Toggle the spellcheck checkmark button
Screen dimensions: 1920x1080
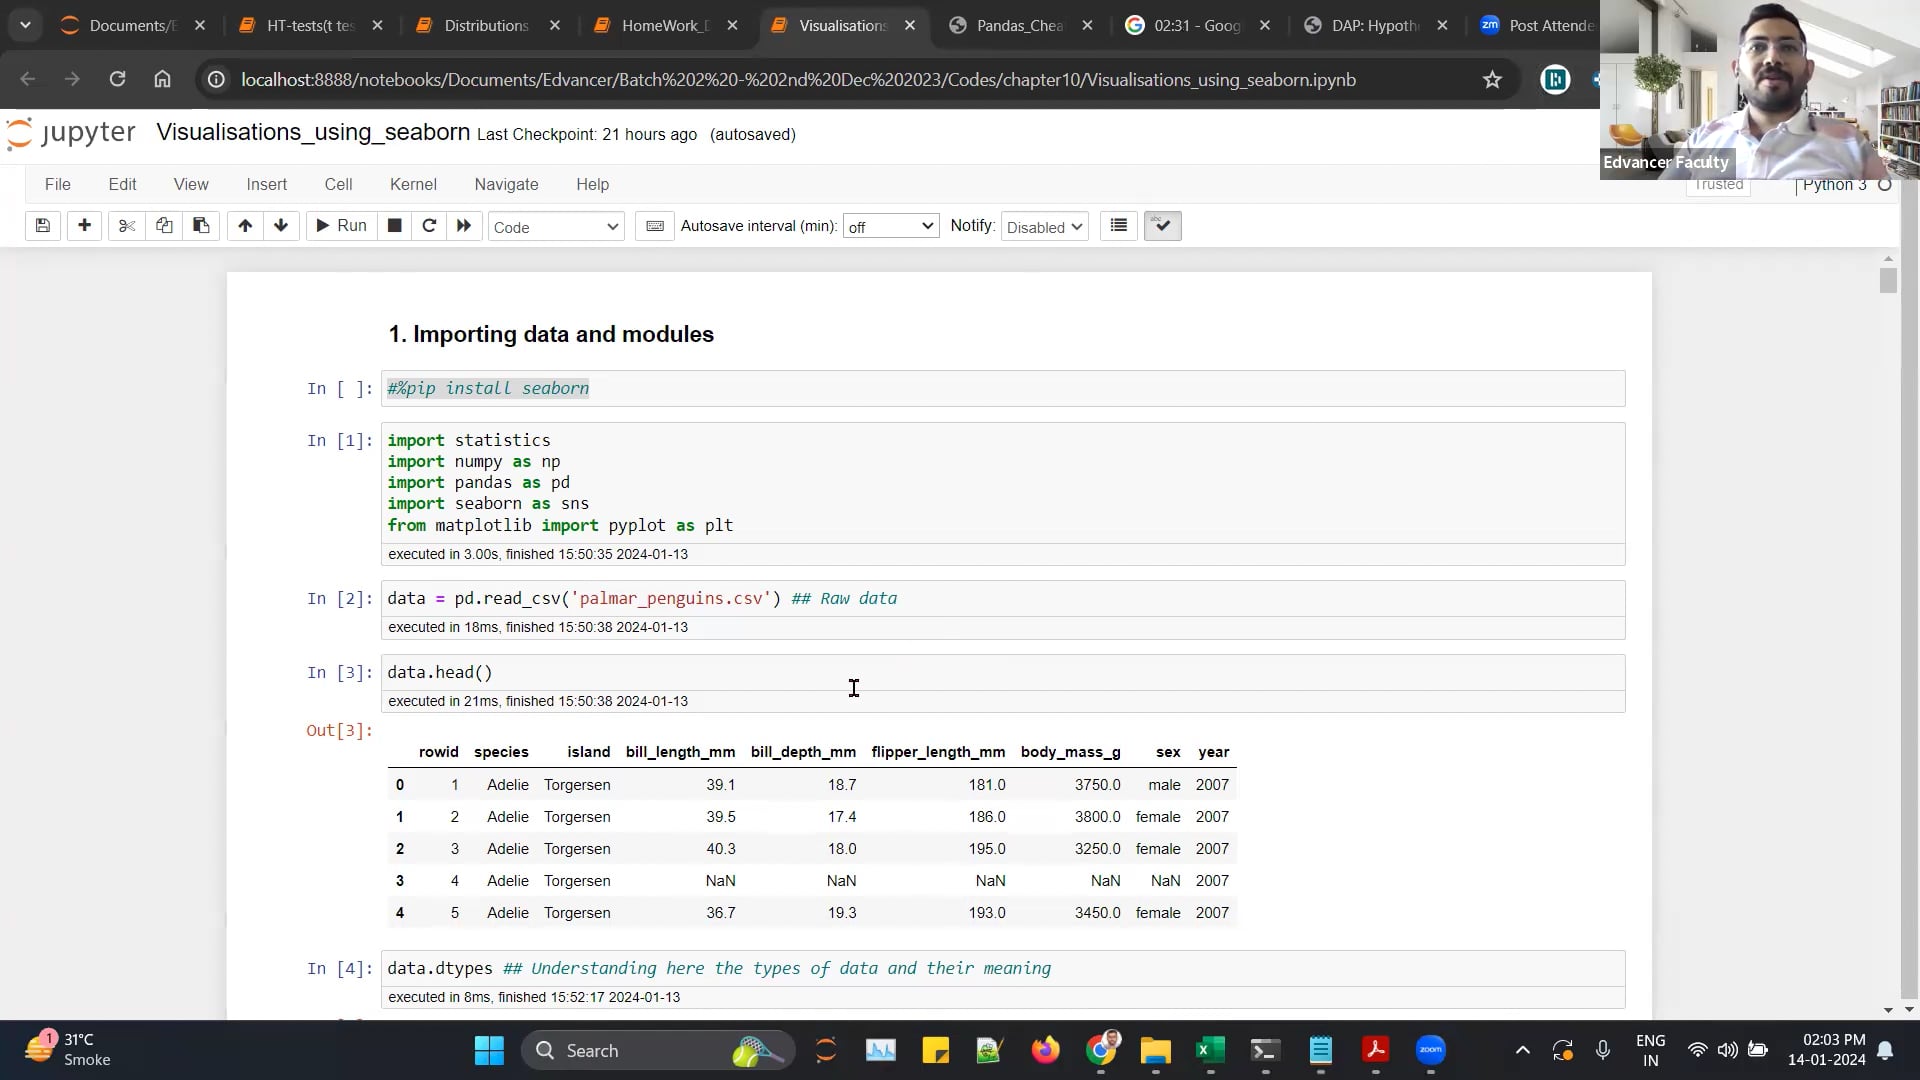coord(1162,226)
